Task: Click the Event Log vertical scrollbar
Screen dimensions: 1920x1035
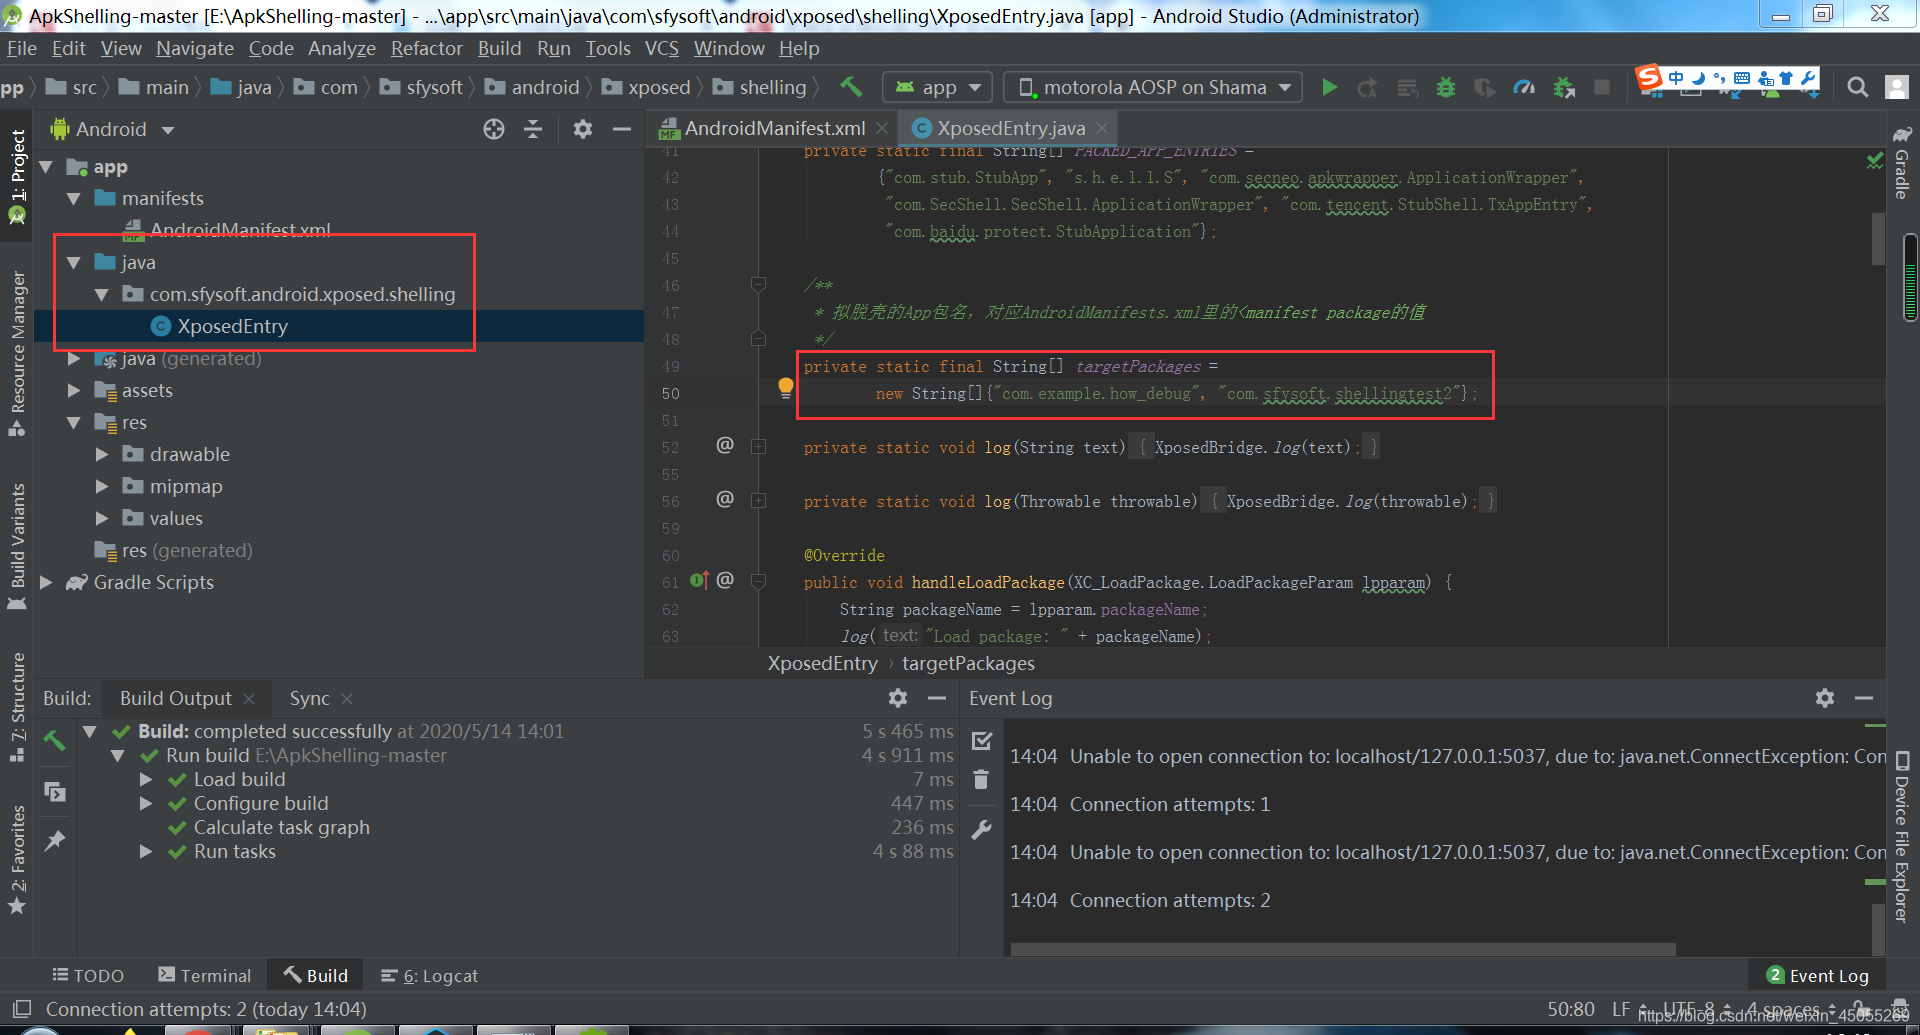Action: (1878, 929)
